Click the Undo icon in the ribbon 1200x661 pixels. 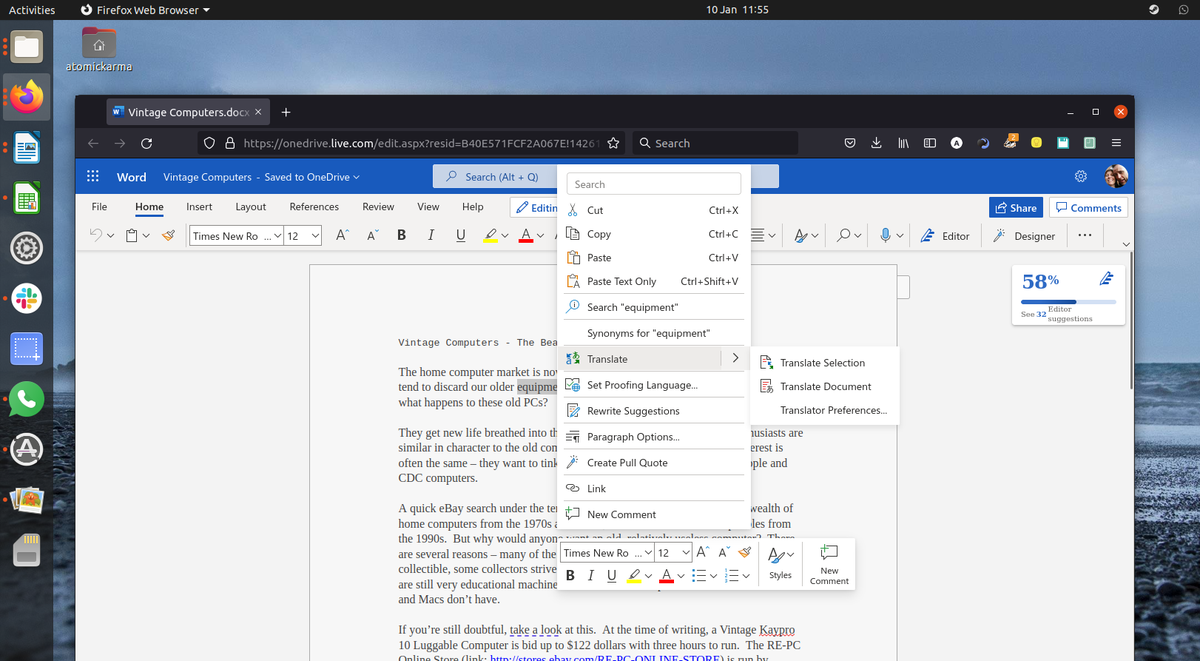[95, 235]
